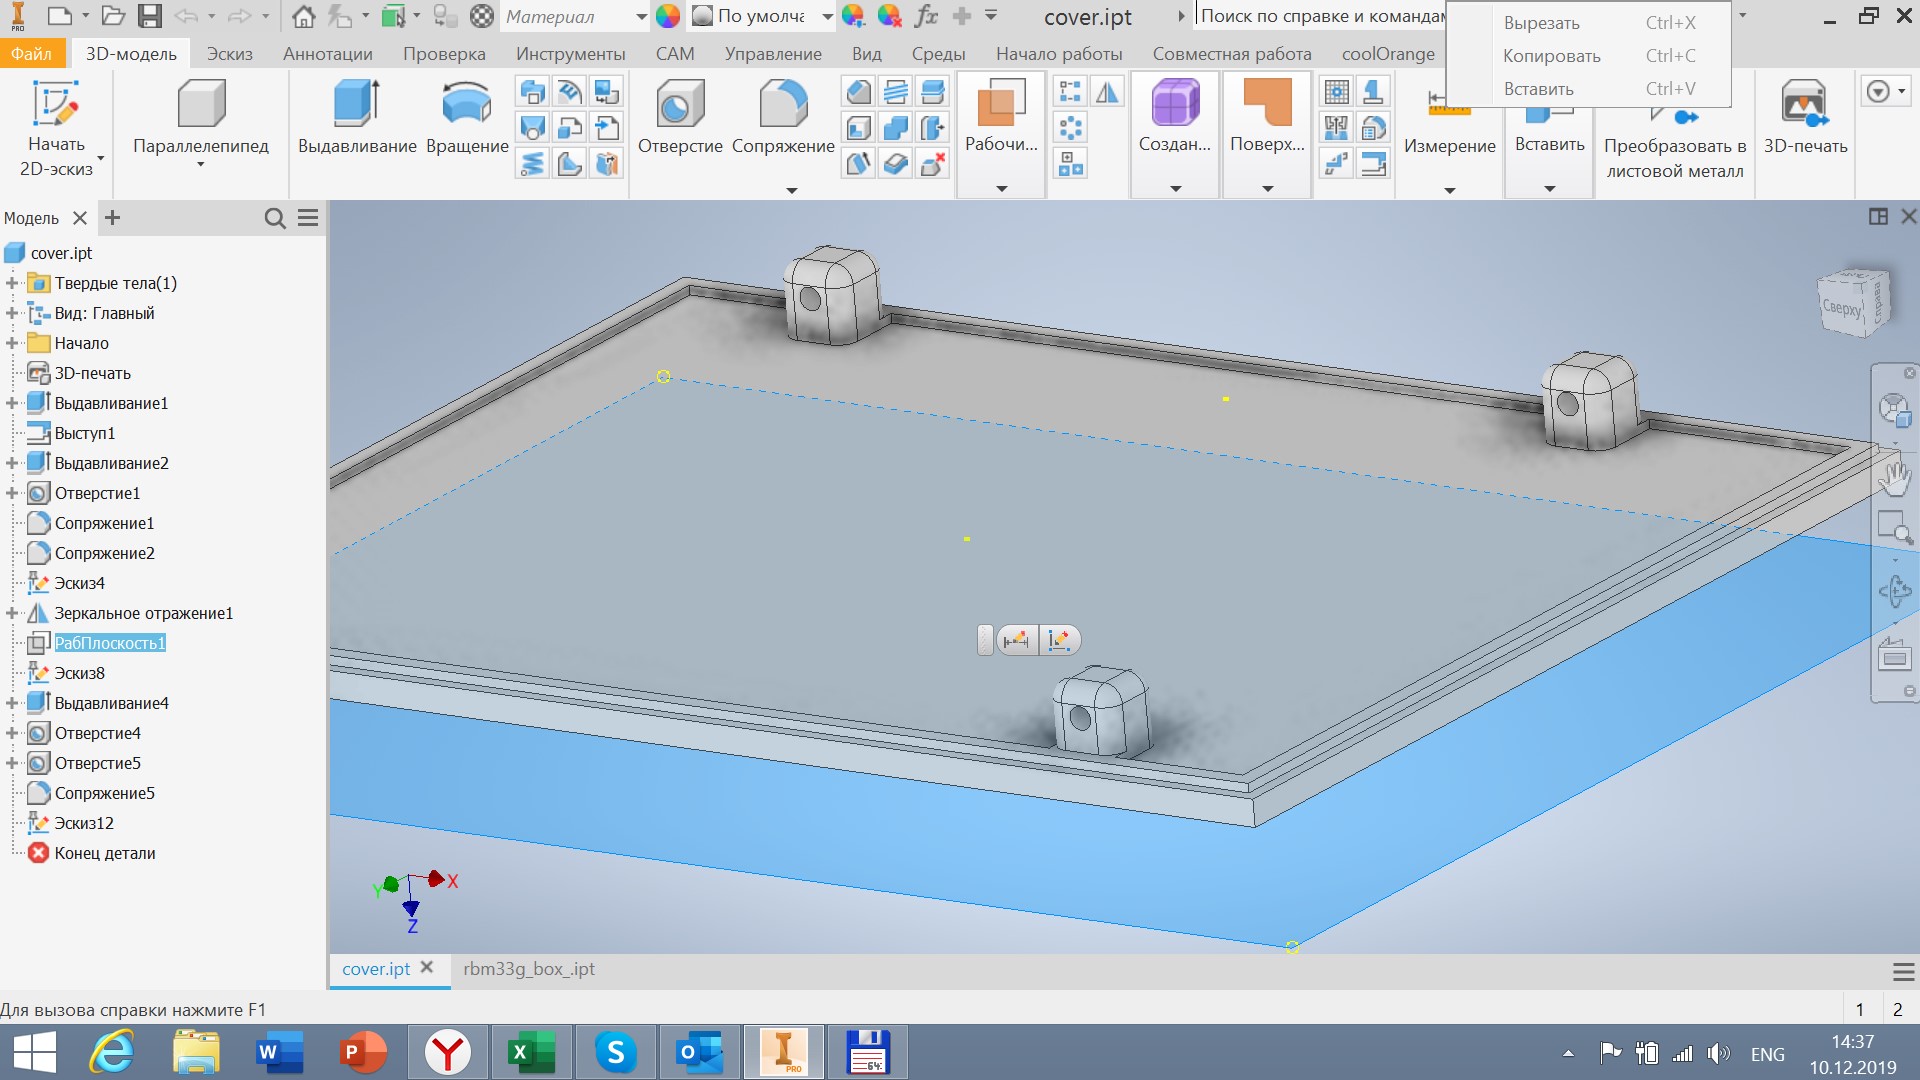Open the rbm33g_box_ipt document tab
Image resolution: width=1920 pixels, height=1080 pixels.
528,969
